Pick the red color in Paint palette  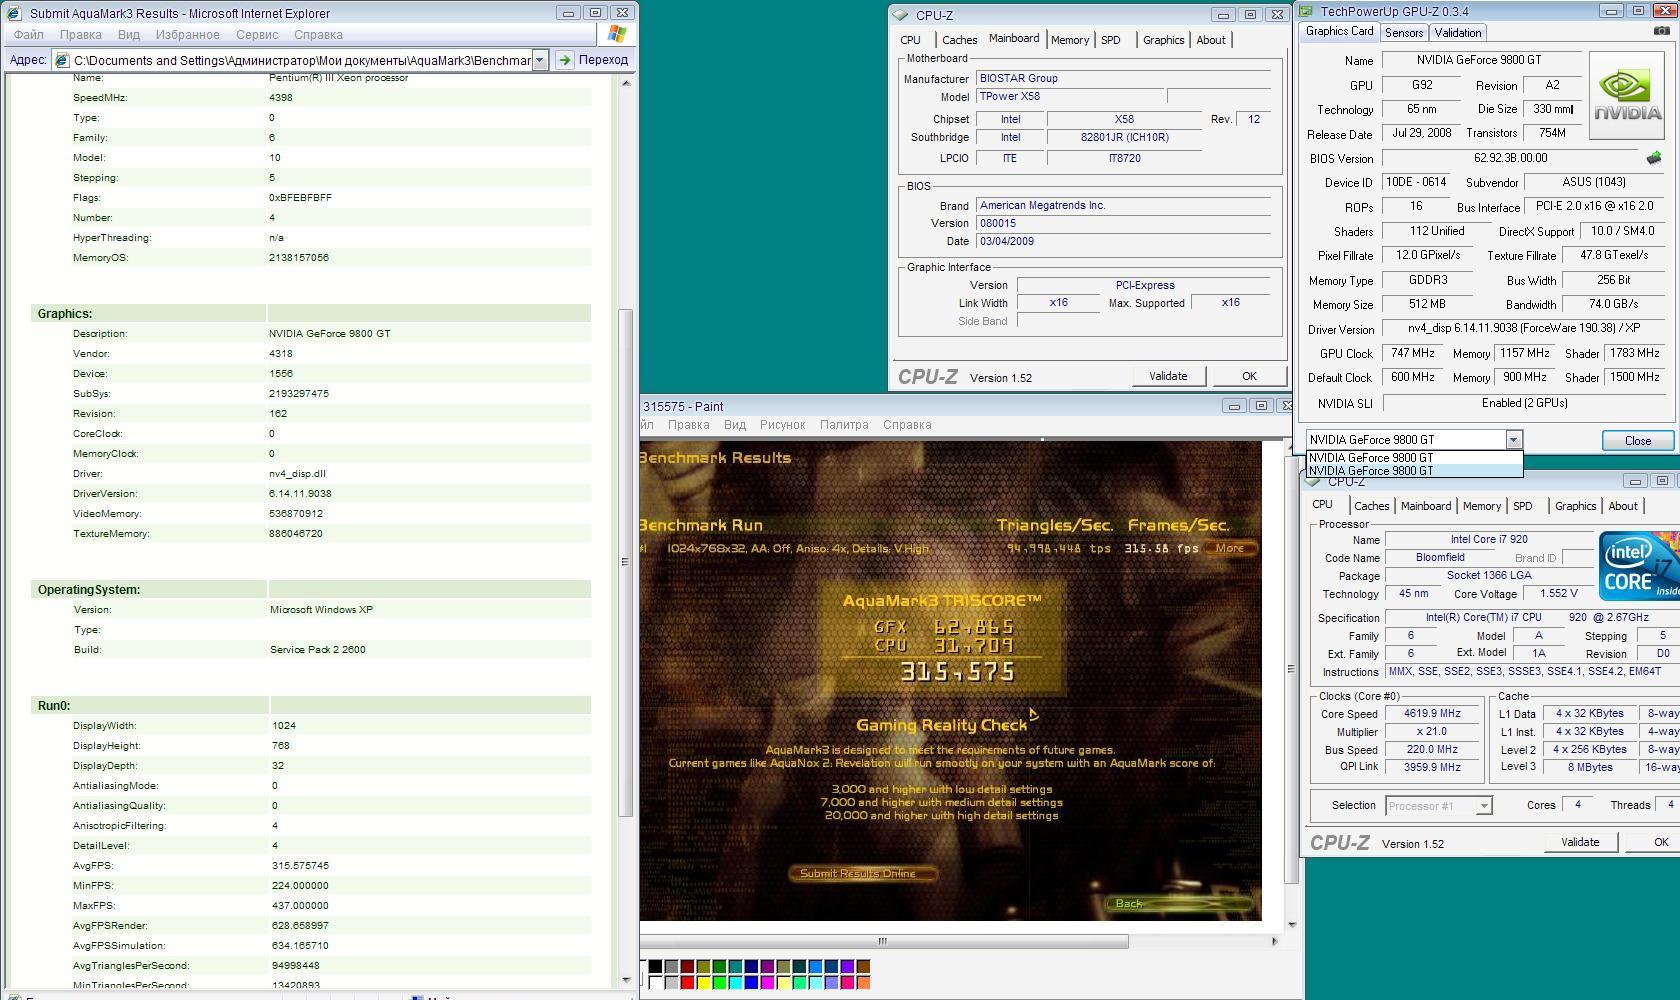point(687,982)
